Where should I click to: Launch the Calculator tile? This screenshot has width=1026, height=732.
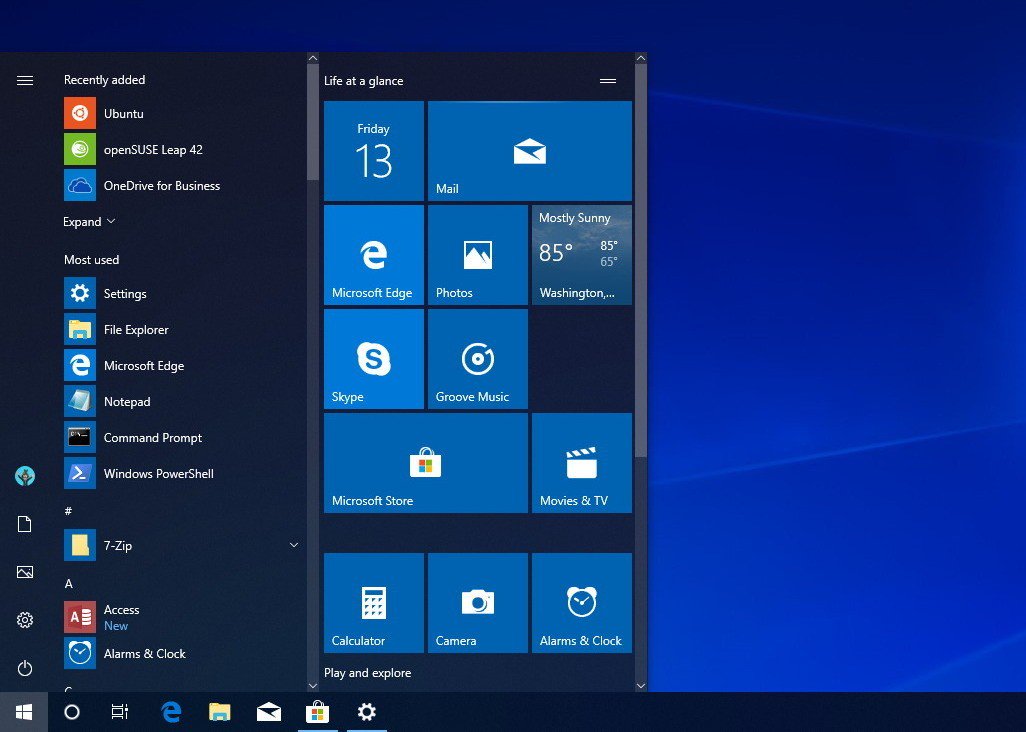373,602
